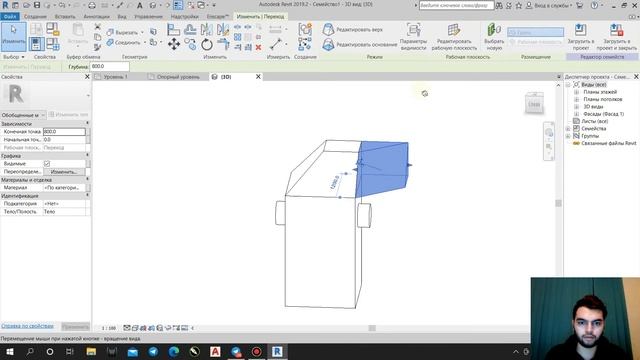Select the Array tool icon

click(238, 37)
